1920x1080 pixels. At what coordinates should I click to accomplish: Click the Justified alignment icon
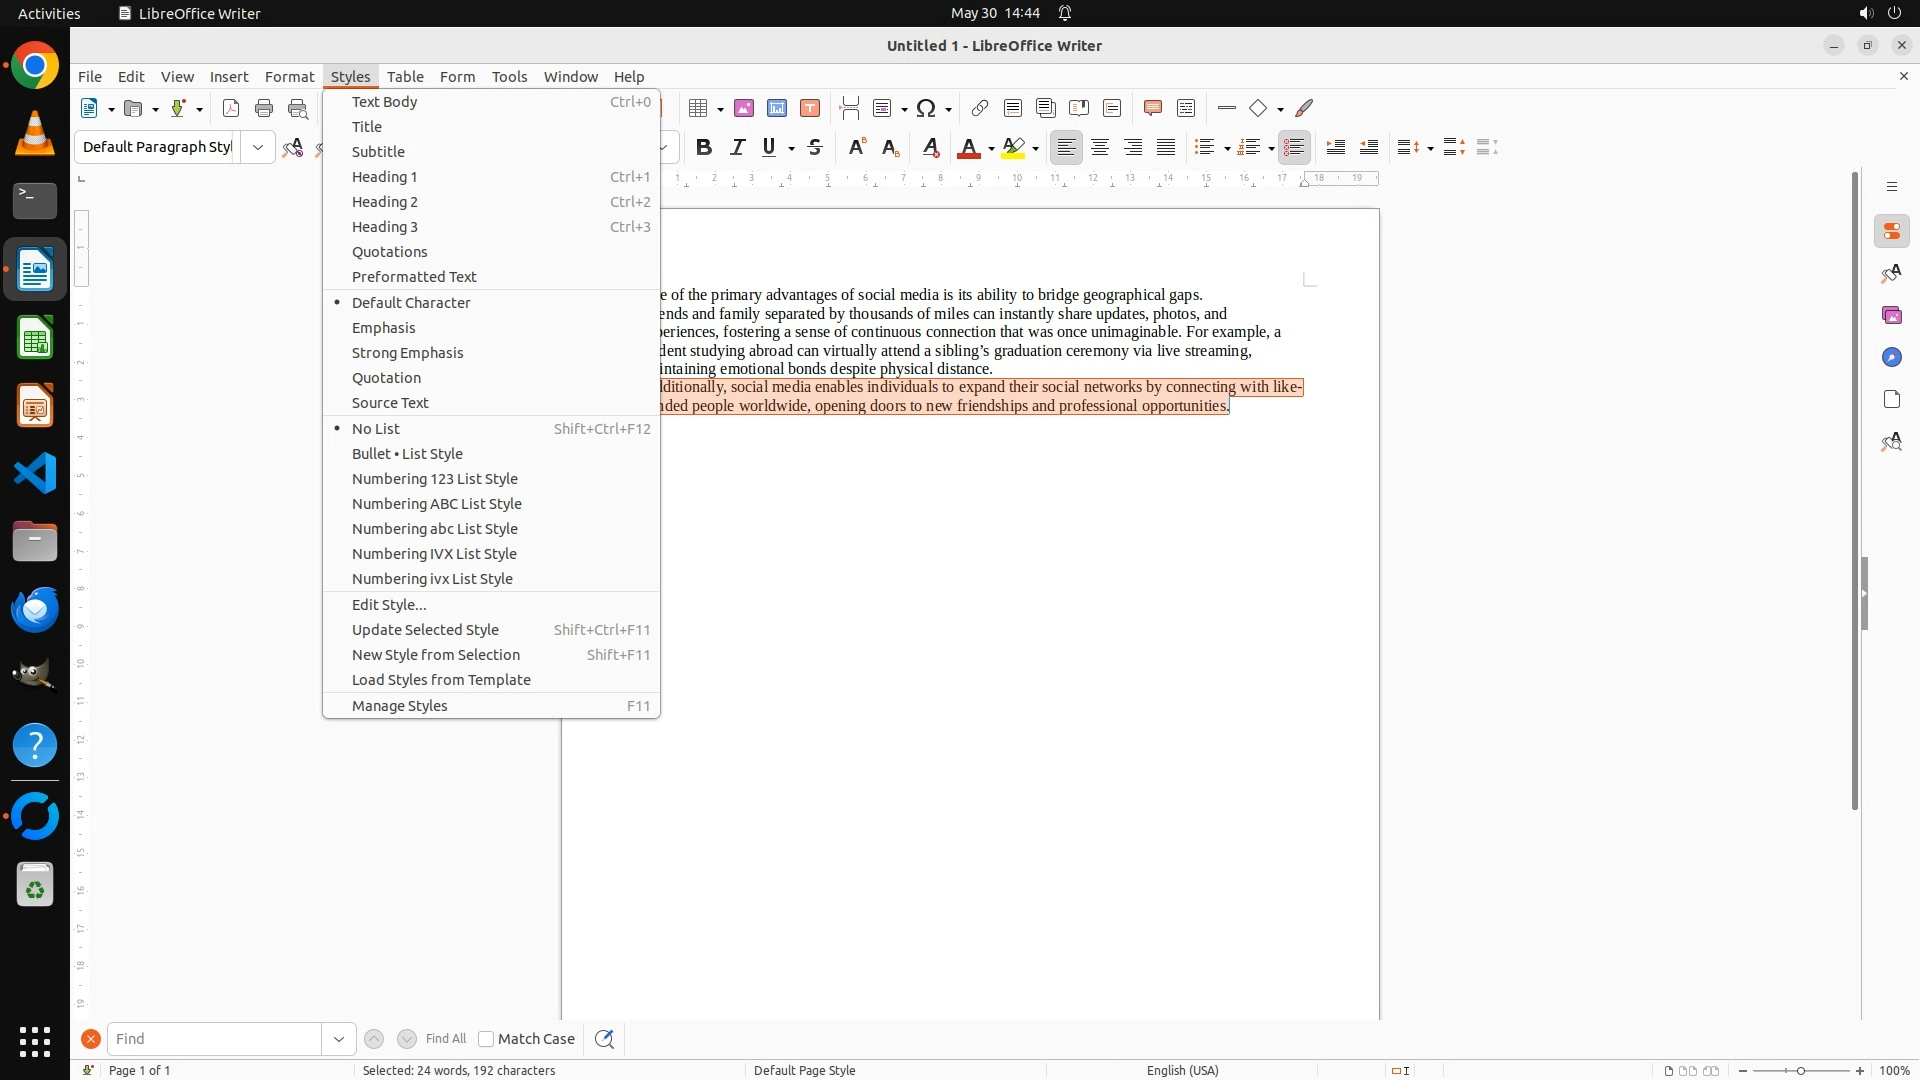[1166, 147]
